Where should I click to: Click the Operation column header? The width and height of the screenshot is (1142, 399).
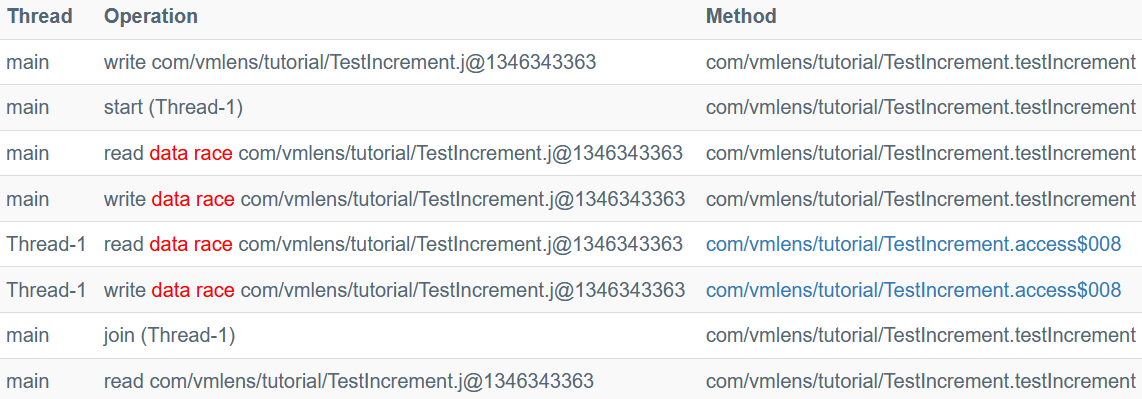tap(151, 17)
